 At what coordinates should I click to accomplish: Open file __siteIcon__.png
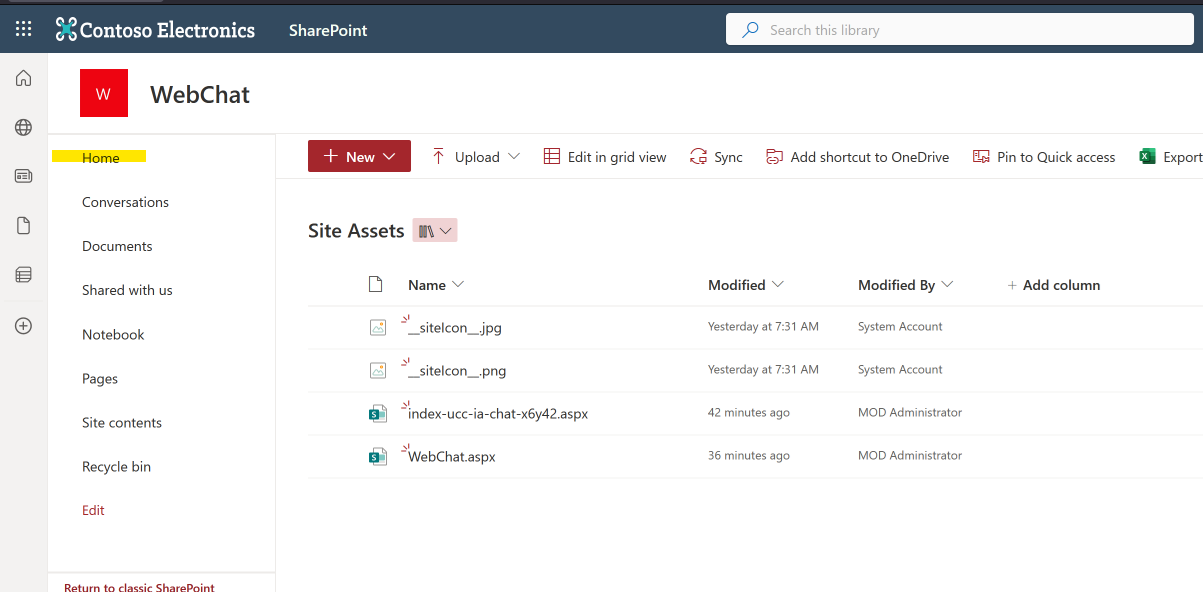(457, 371)
